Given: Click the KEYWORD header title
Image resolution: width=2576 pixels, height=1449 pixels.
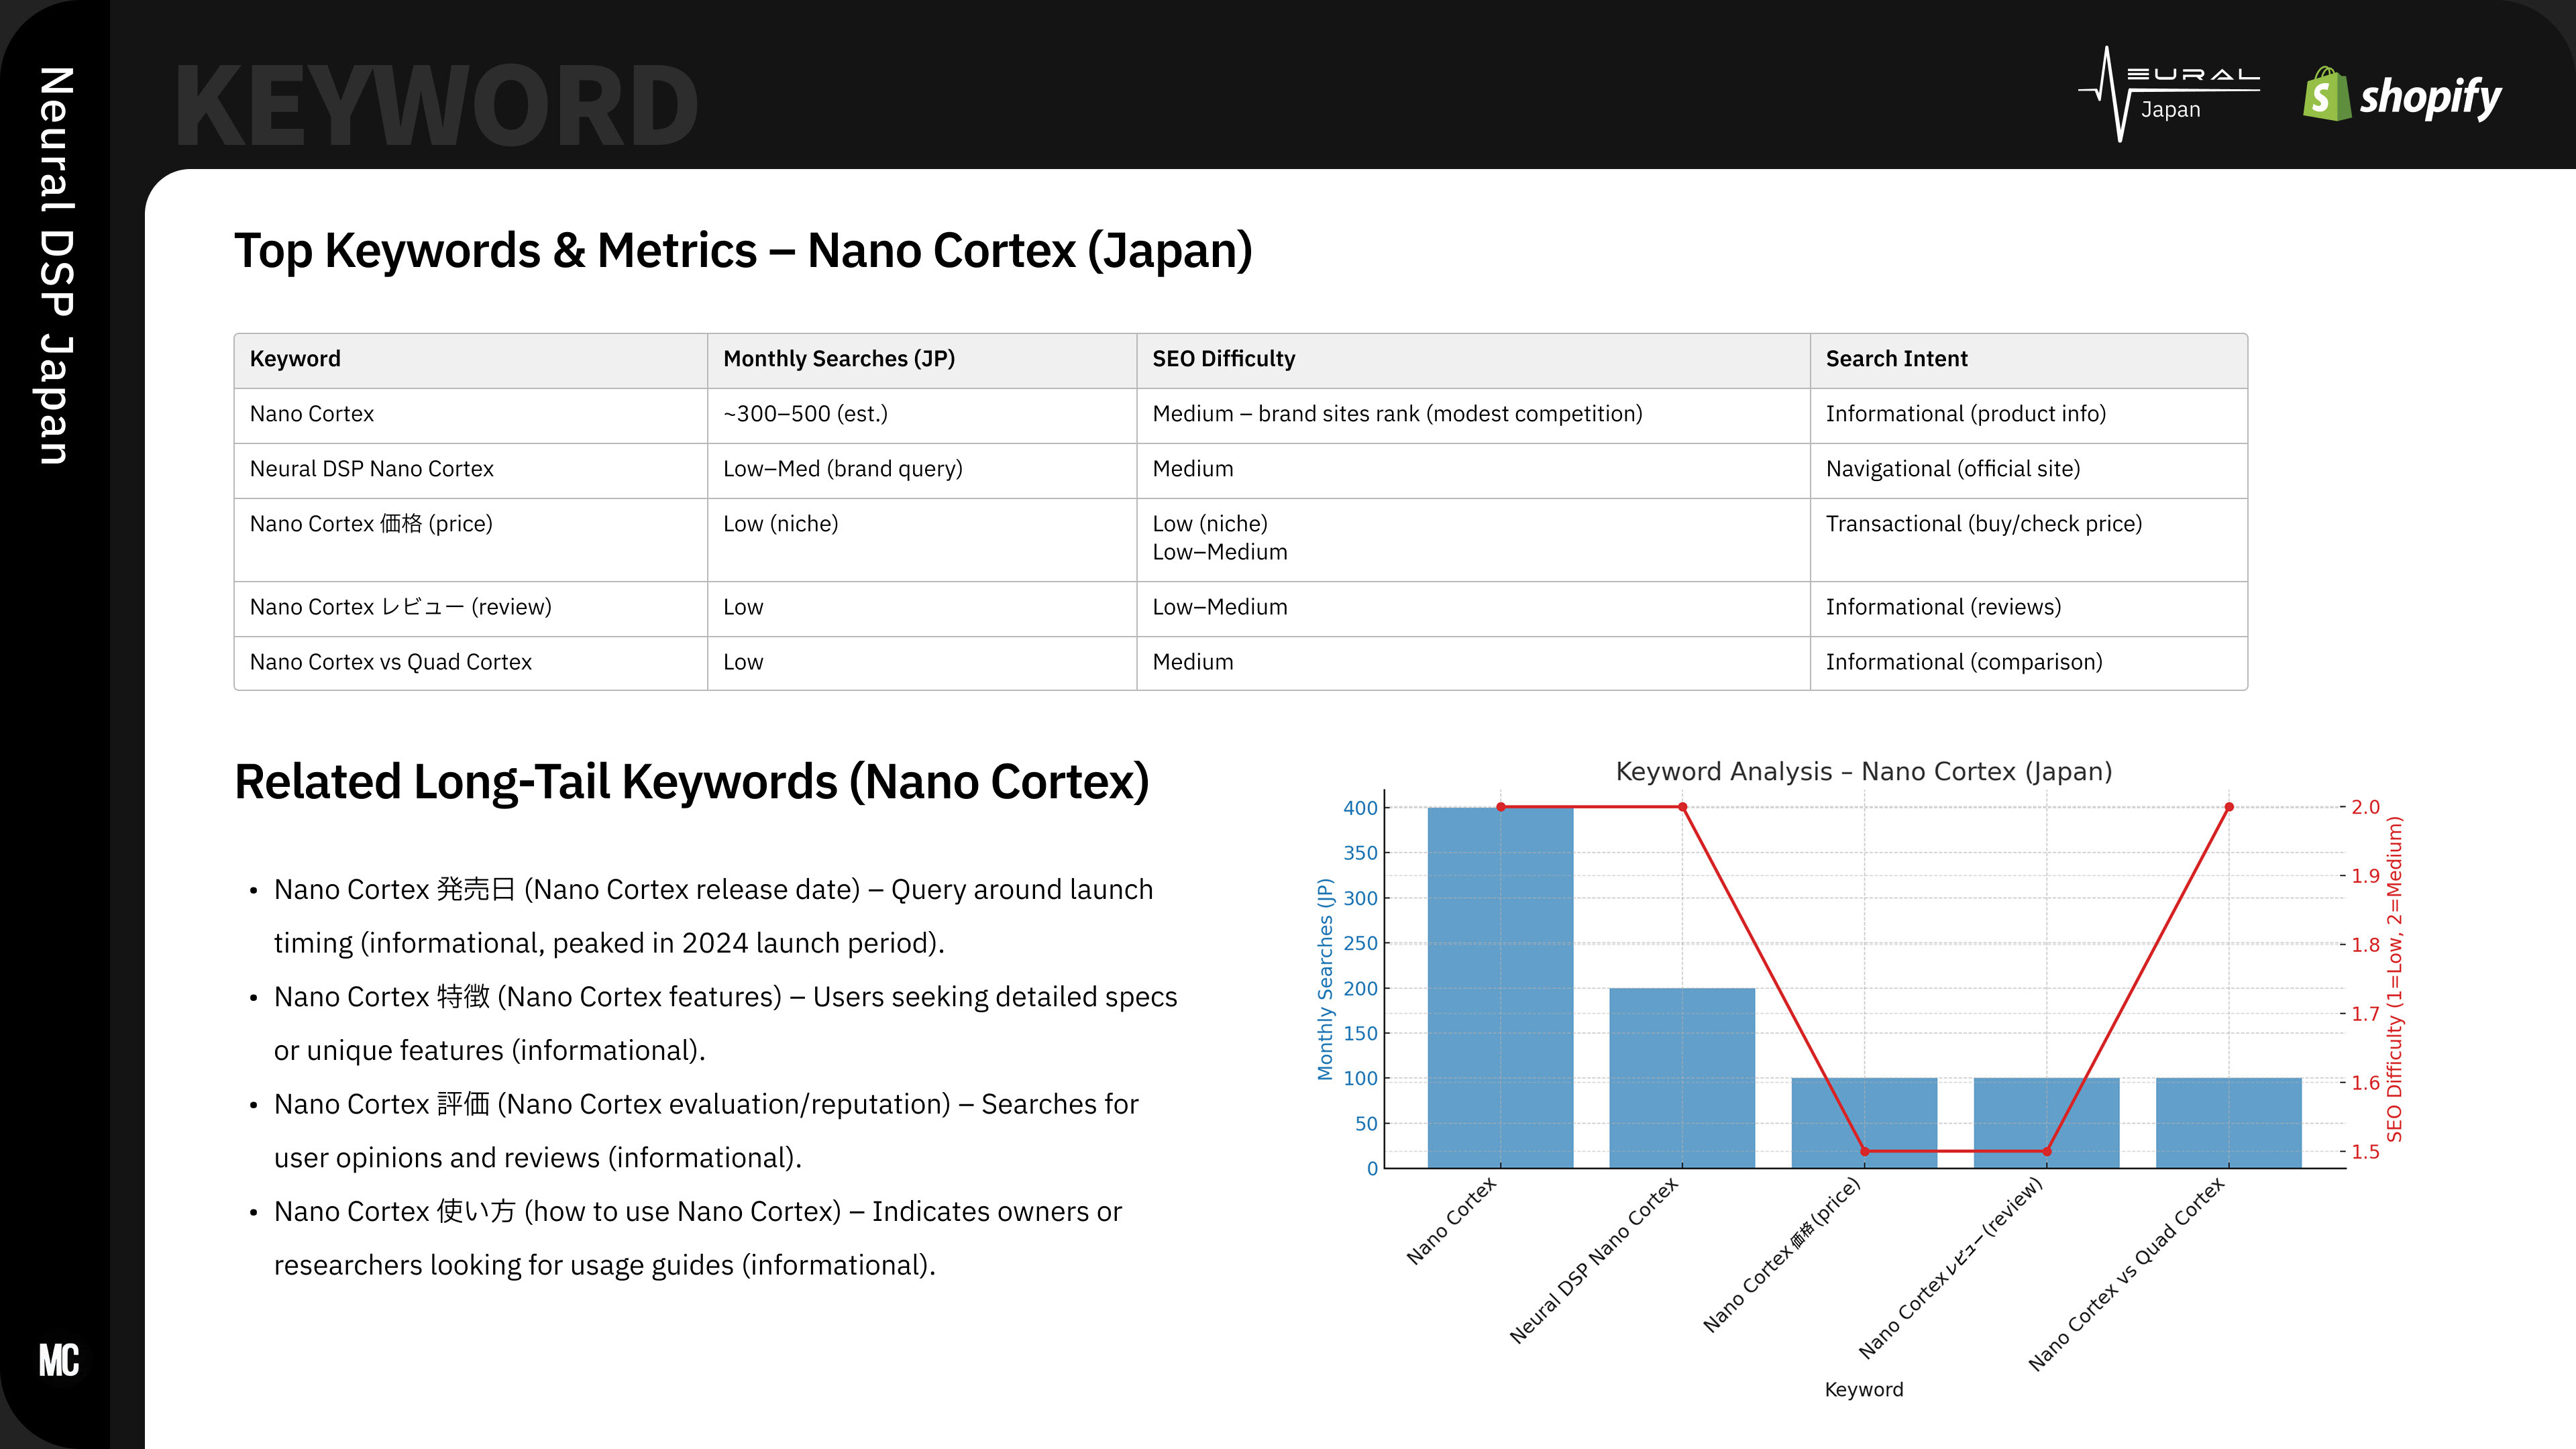Looking at the screenshot, I should pyautogui.click(x=436, y=105).
